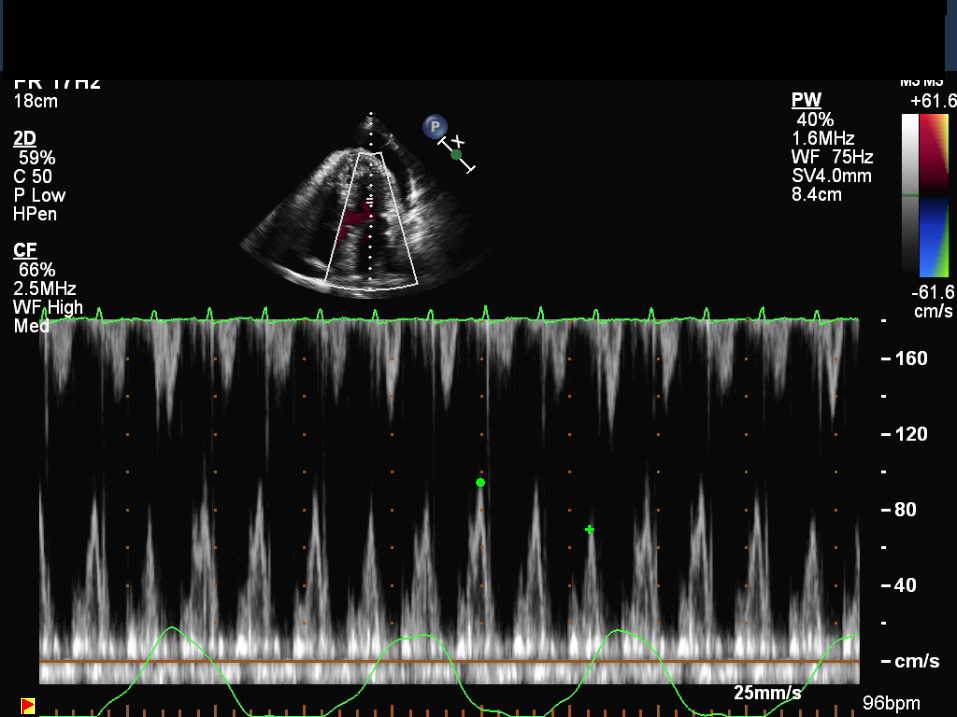The image size is (957, 717).
Task: Click the X marker beside the probe indicator
Action: 458,140
